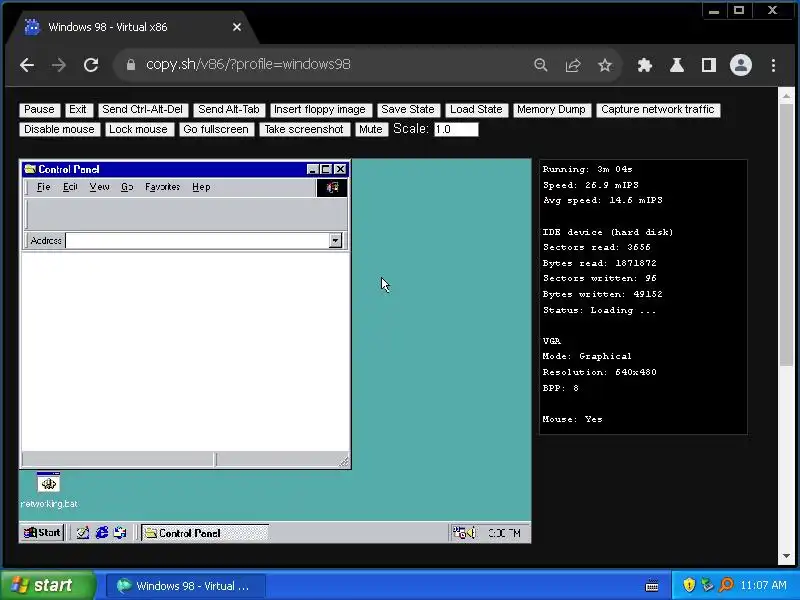
Task: Click the 11:07 AM system clock
Action: (763, 585)
